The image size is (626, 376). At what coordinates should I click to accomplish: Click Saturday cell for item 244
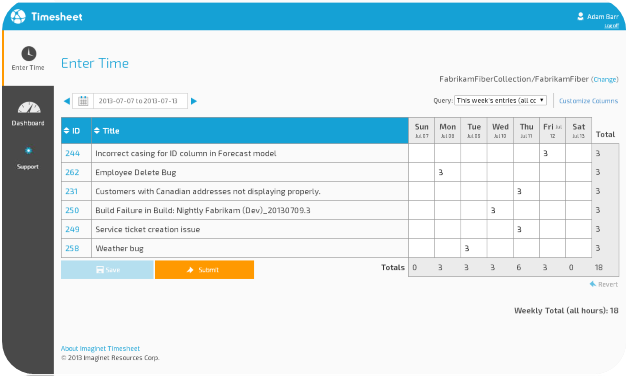pos(578,153)
